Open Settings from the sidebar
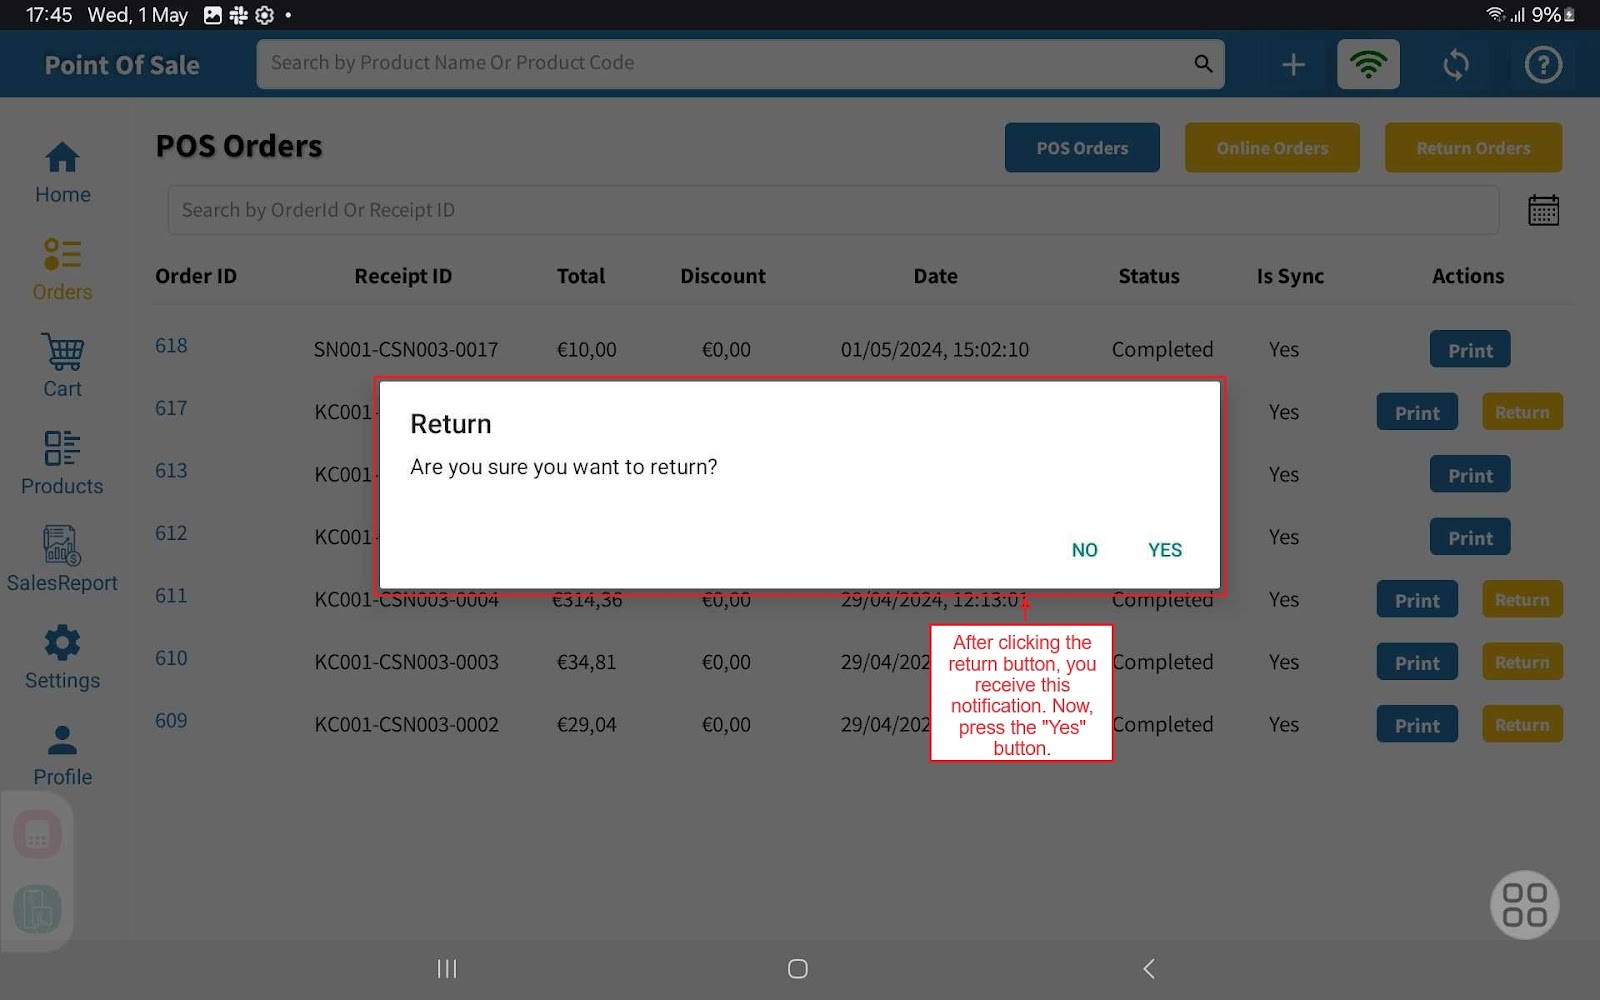This screenshot has height=1000, width=1600. [62, 657]
